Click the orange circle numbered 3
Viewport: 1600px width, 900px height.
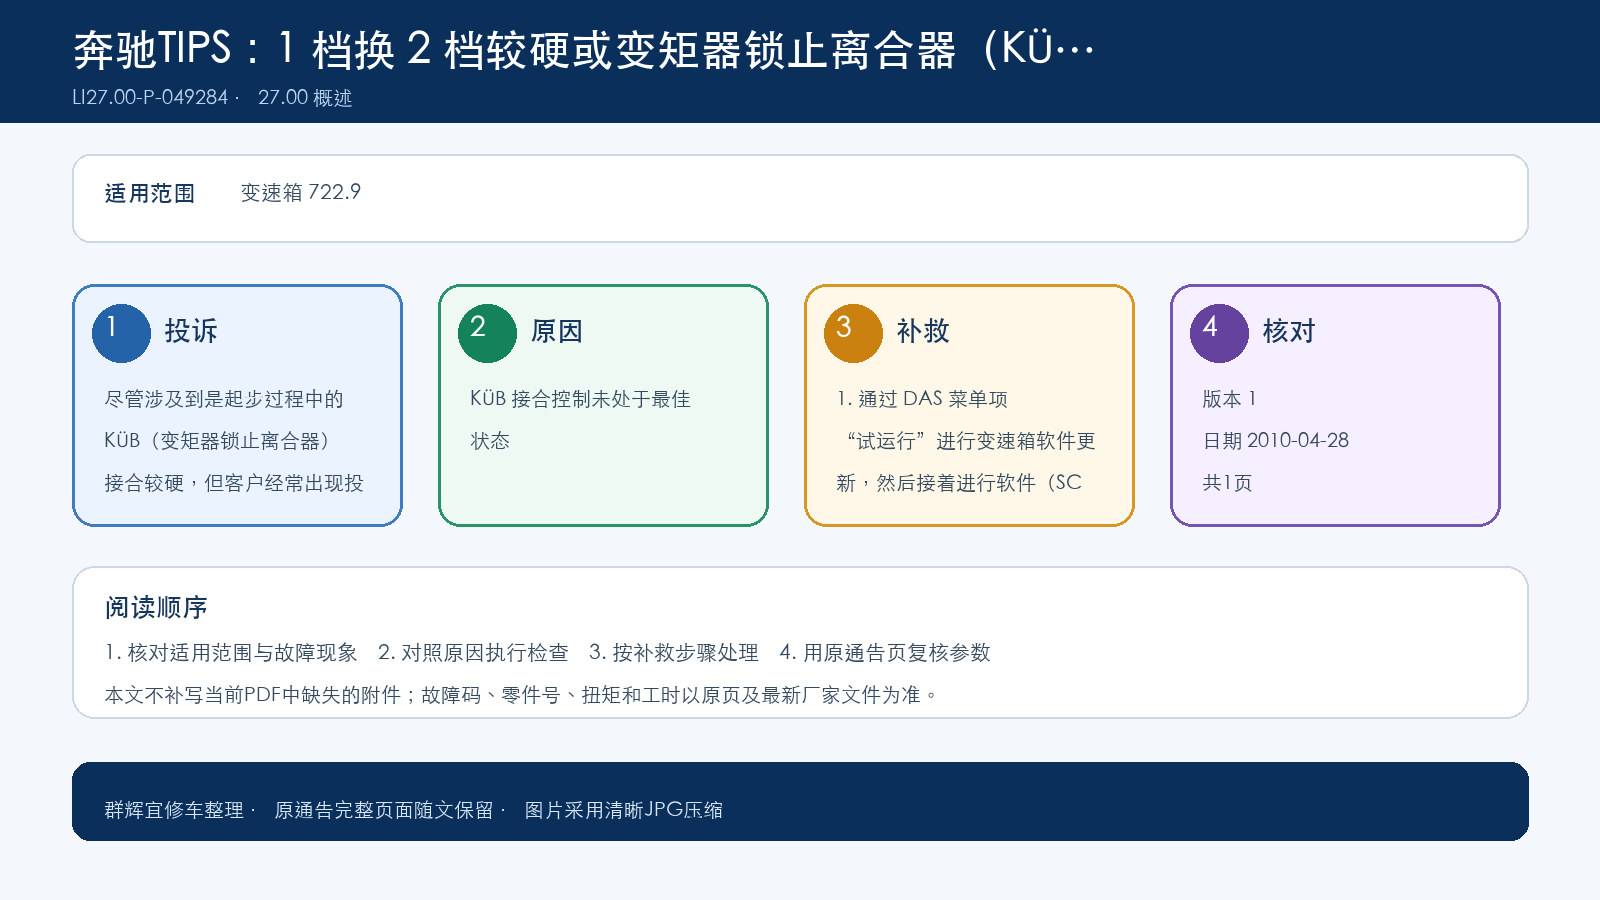point(853,333)
